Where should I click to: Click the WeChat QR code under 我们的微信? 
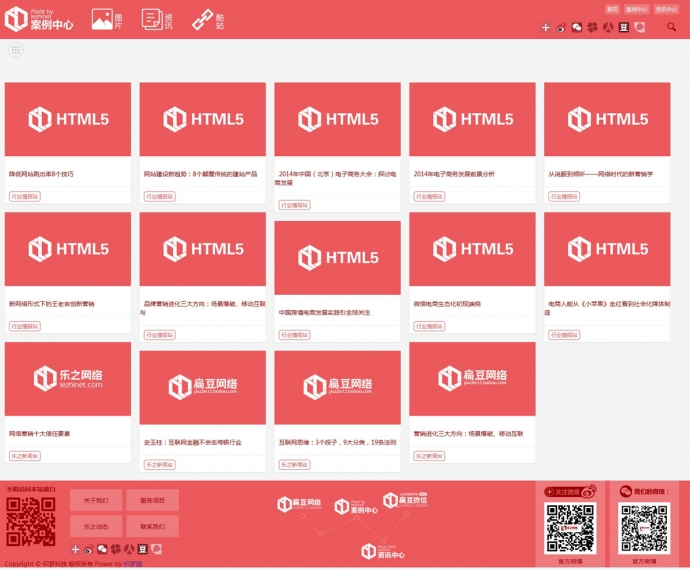(x=644, y=528)
